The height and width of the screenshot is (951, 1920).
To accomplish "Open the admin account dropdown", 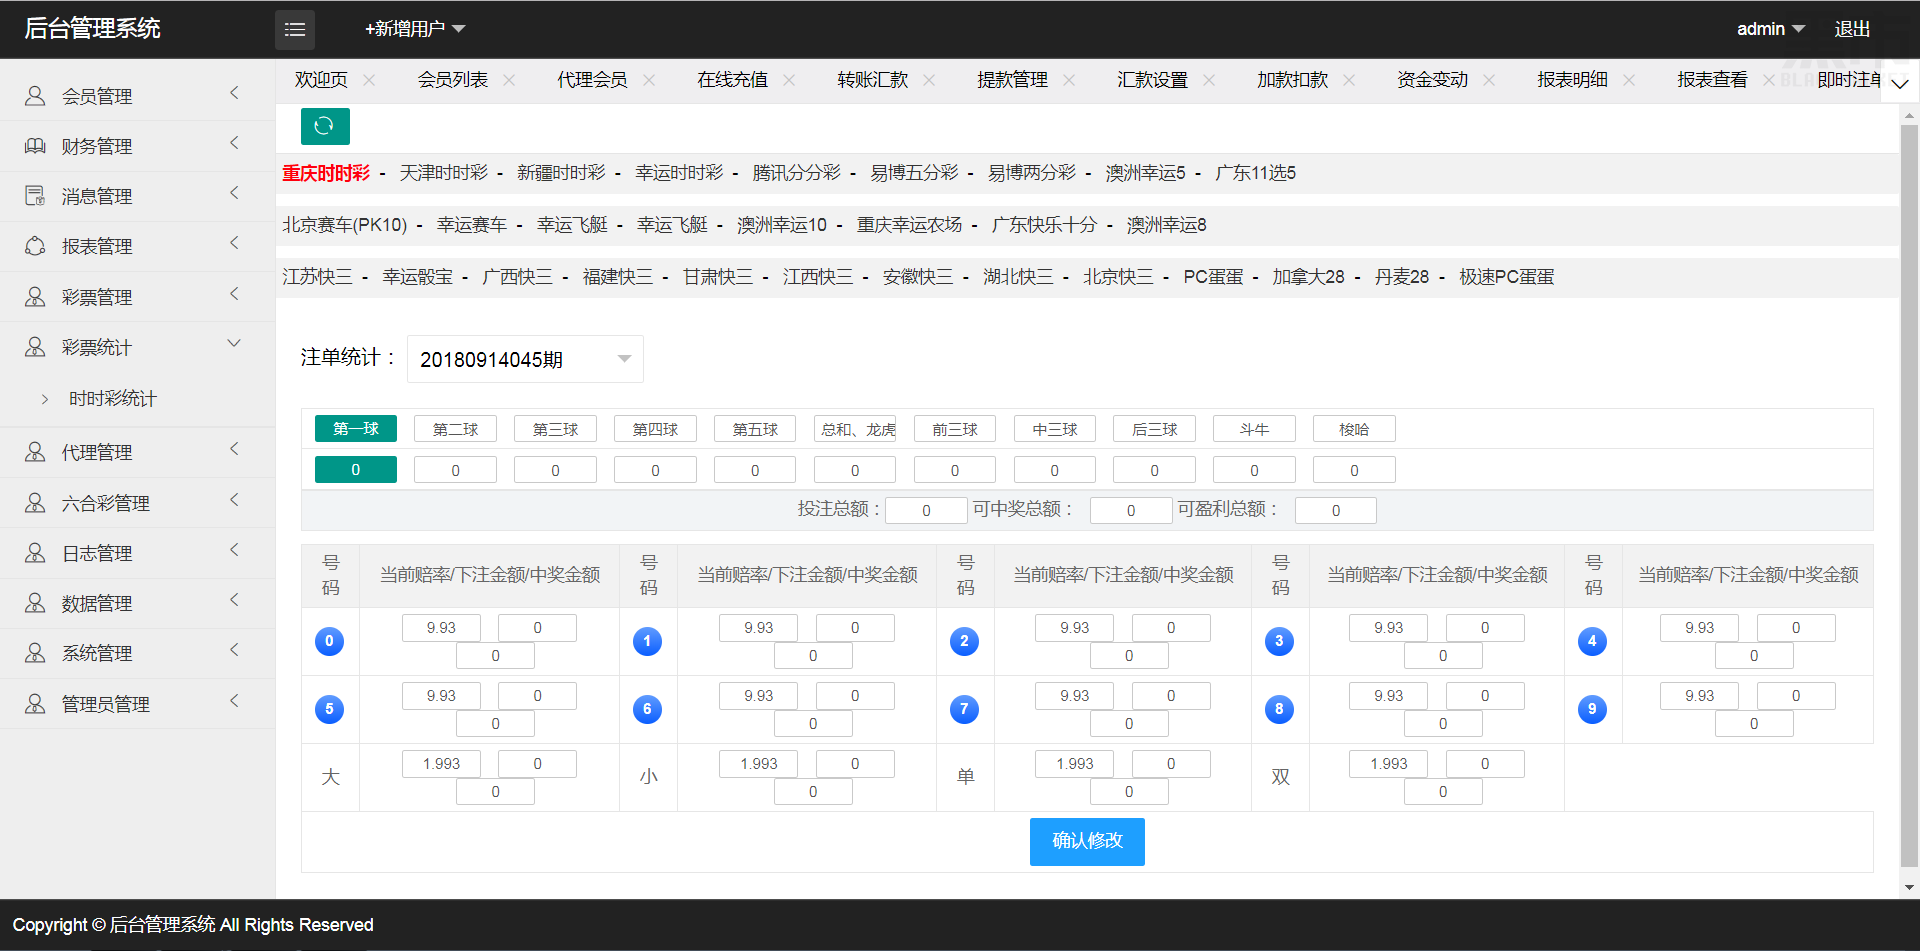I will (1770, 29).
